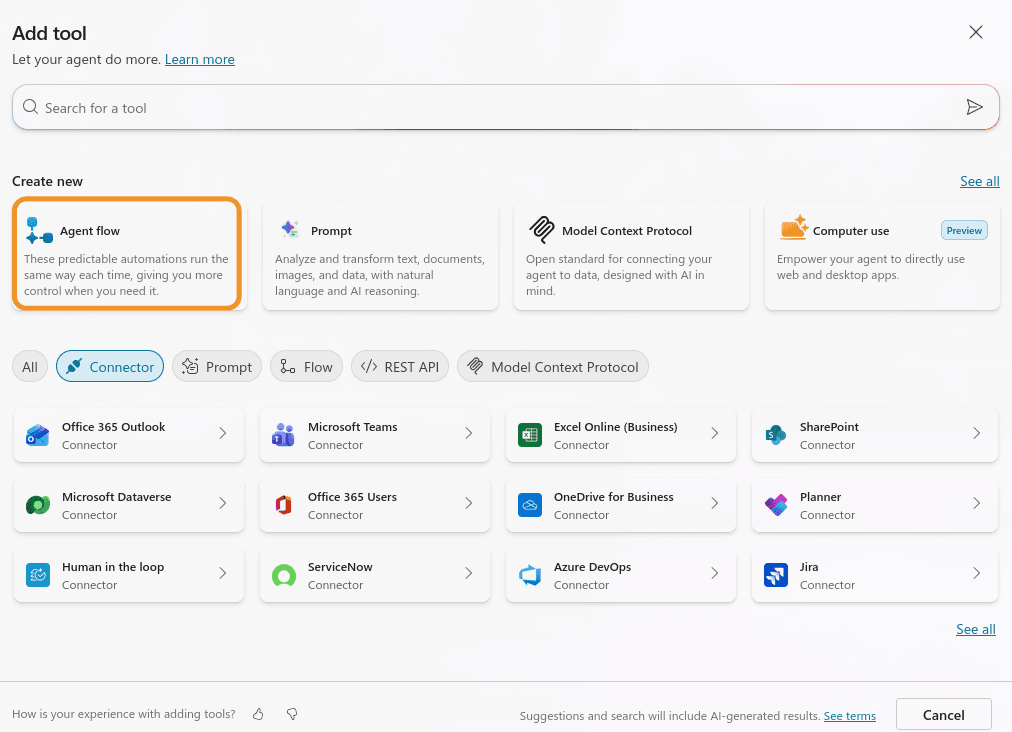Click the Azure DevOps connector icon
This screenshot has height=732, width=1012.
(529, 575)
